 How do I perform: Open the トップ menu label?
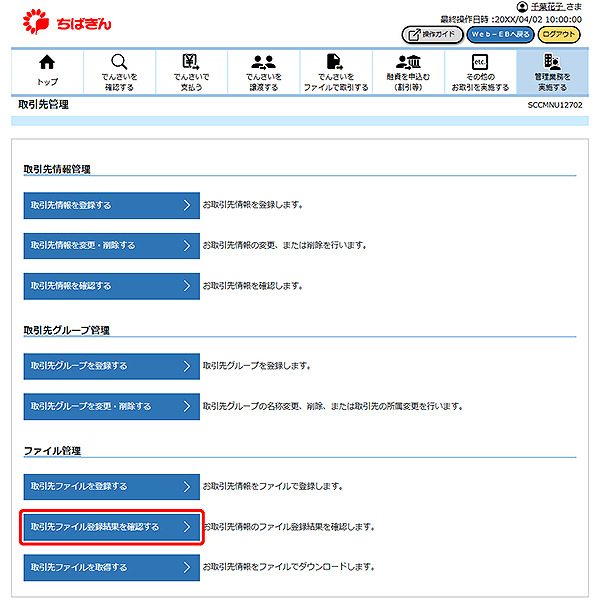[x=47, y=82]
